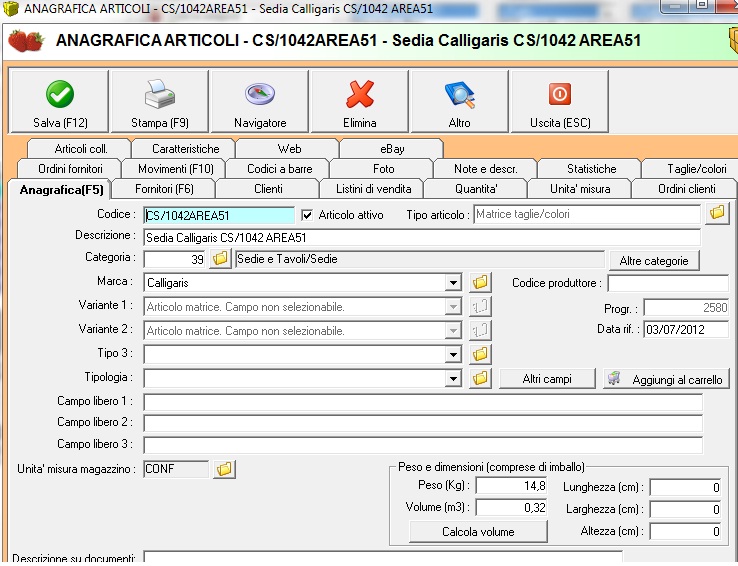Open folder icon next to Marca dropdown

point(480,282)
